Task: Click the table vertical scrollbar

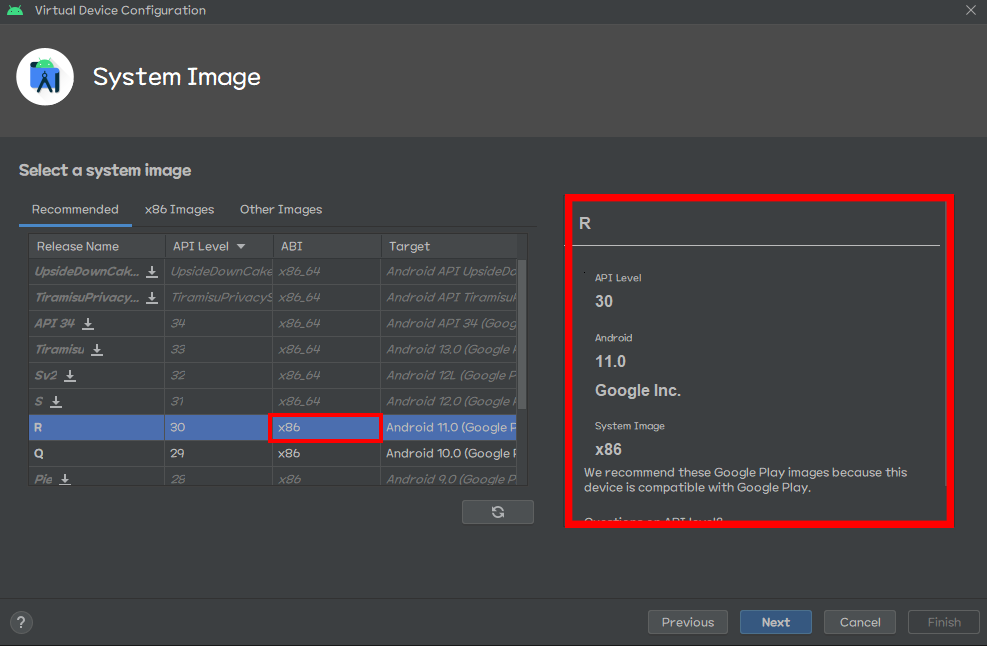Action: click(522, 334)
